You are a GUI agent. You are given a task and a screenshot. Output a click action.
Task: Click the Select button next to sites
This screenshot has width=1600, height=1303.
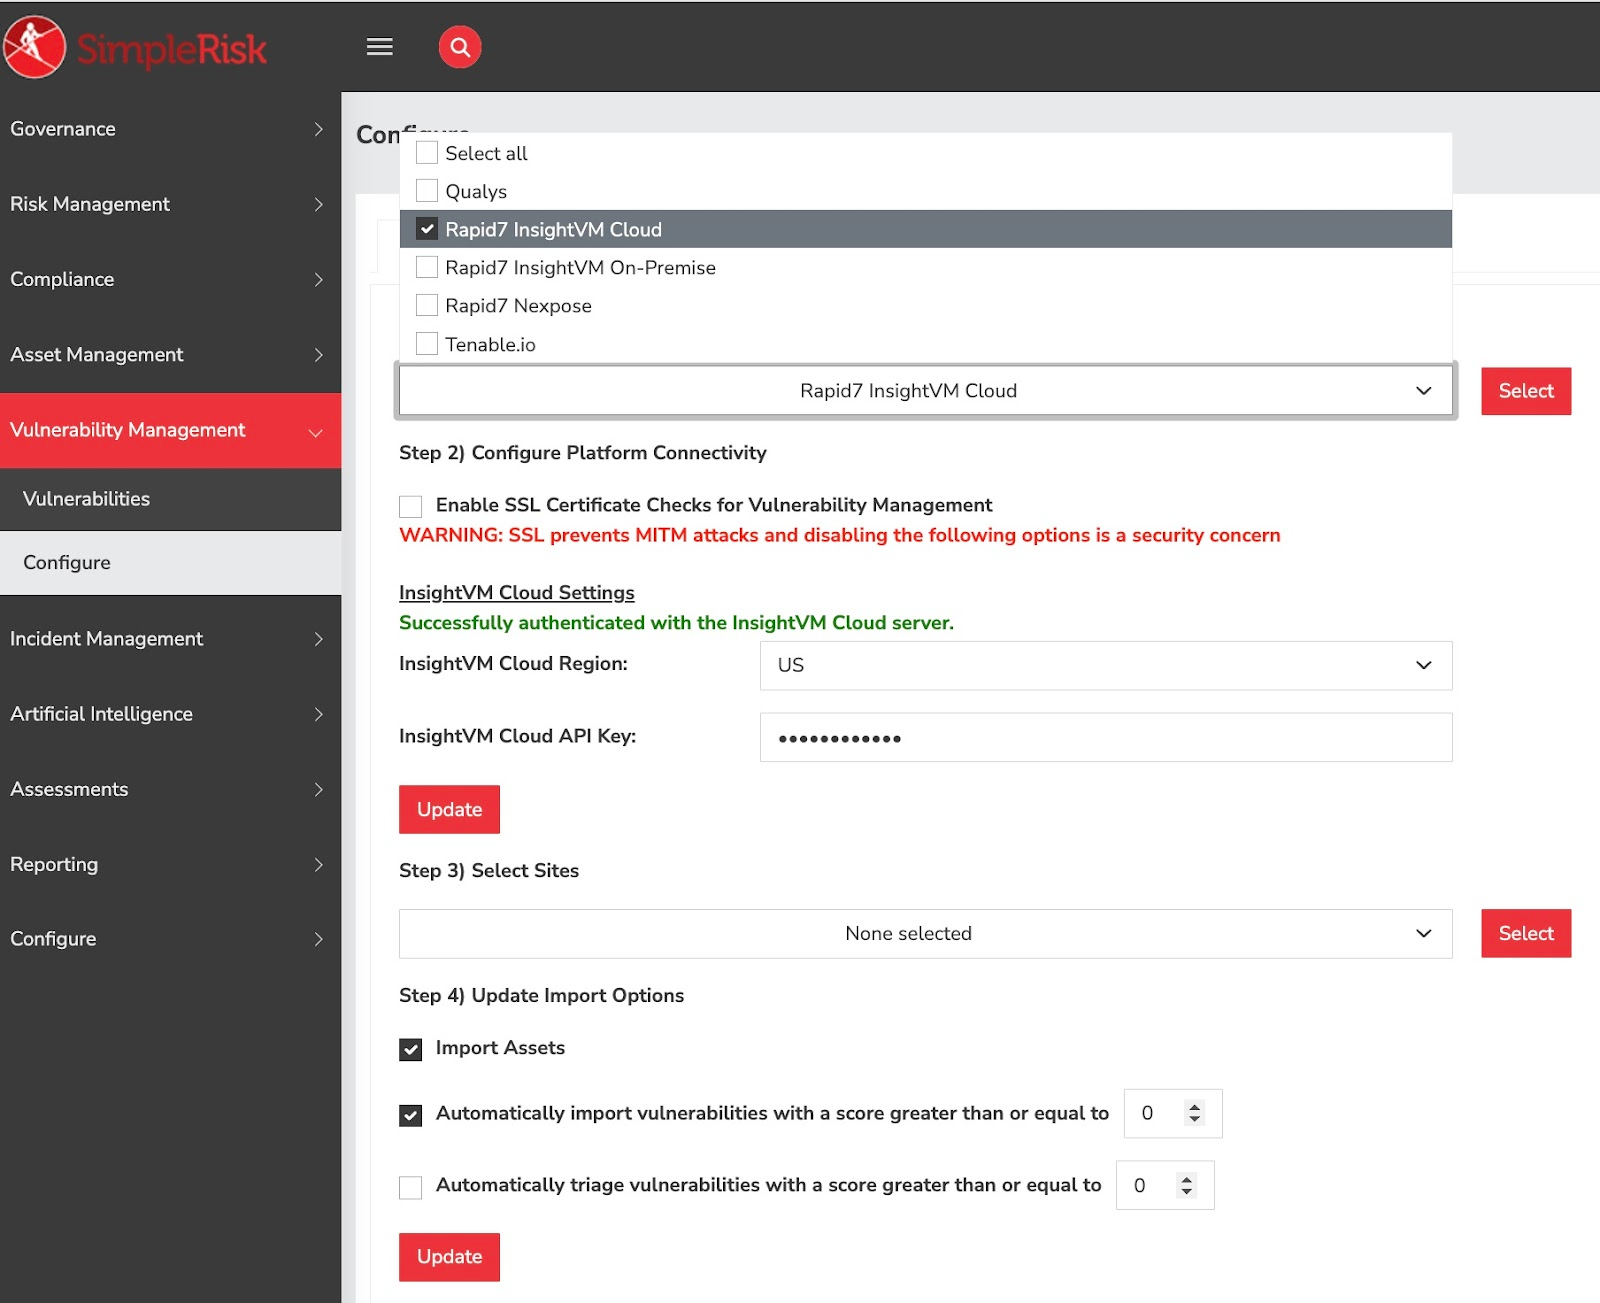coord(1525,933)
